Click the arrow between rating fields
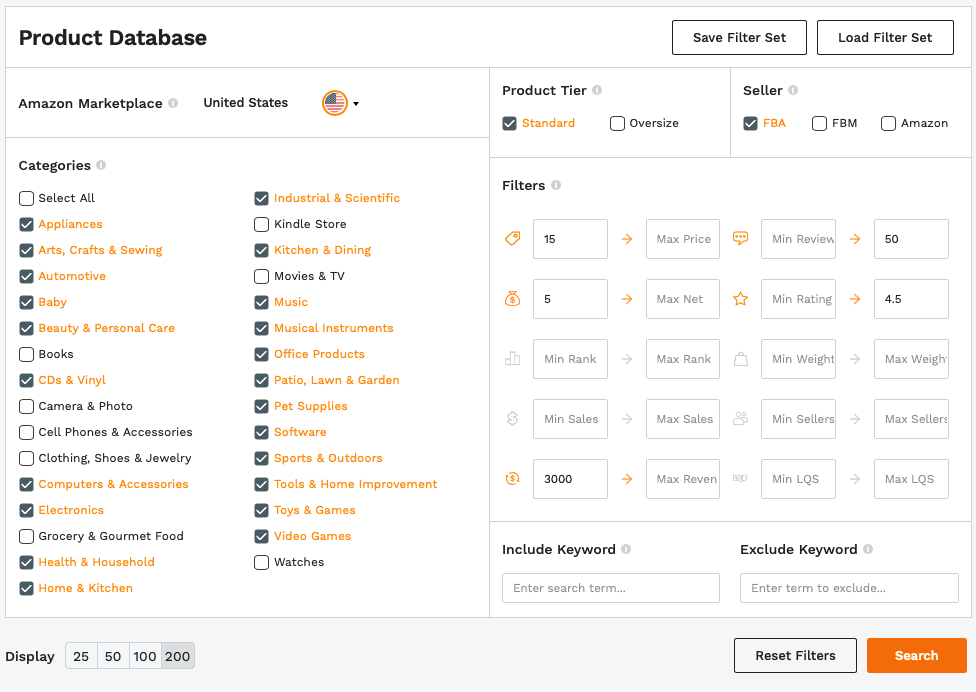Image resolution: width=976 pixels, height=692 pixels. tap(855, 299)
